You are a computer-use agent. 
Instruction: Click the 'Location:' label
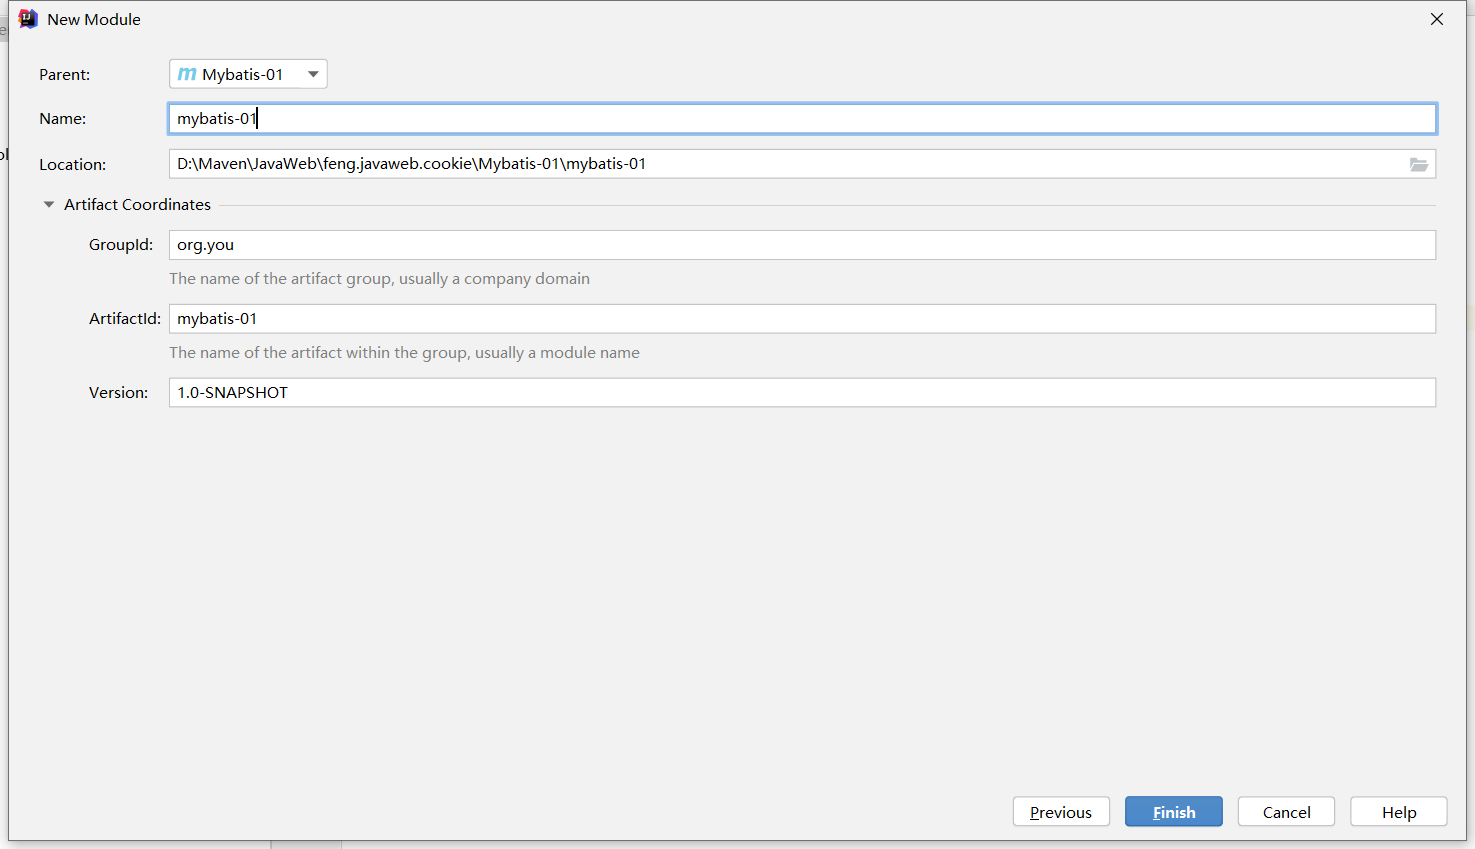pyautogui.click(x=72, y=165)
